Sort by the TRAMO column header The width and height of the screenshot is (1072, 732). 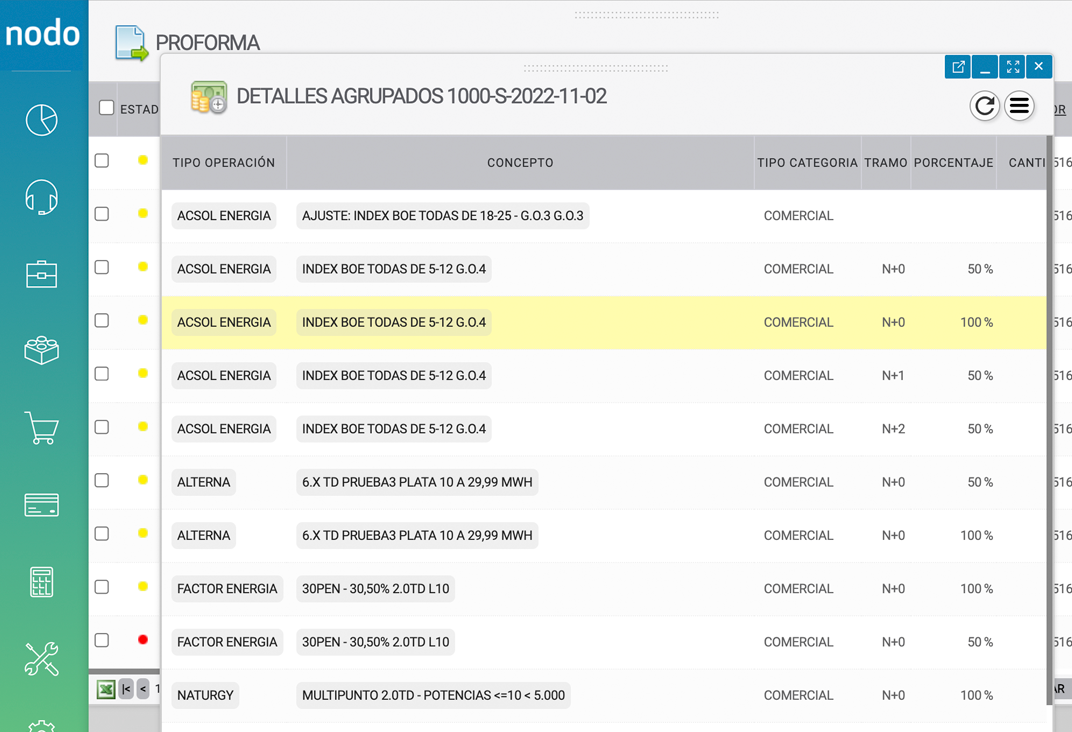(886, 163)
